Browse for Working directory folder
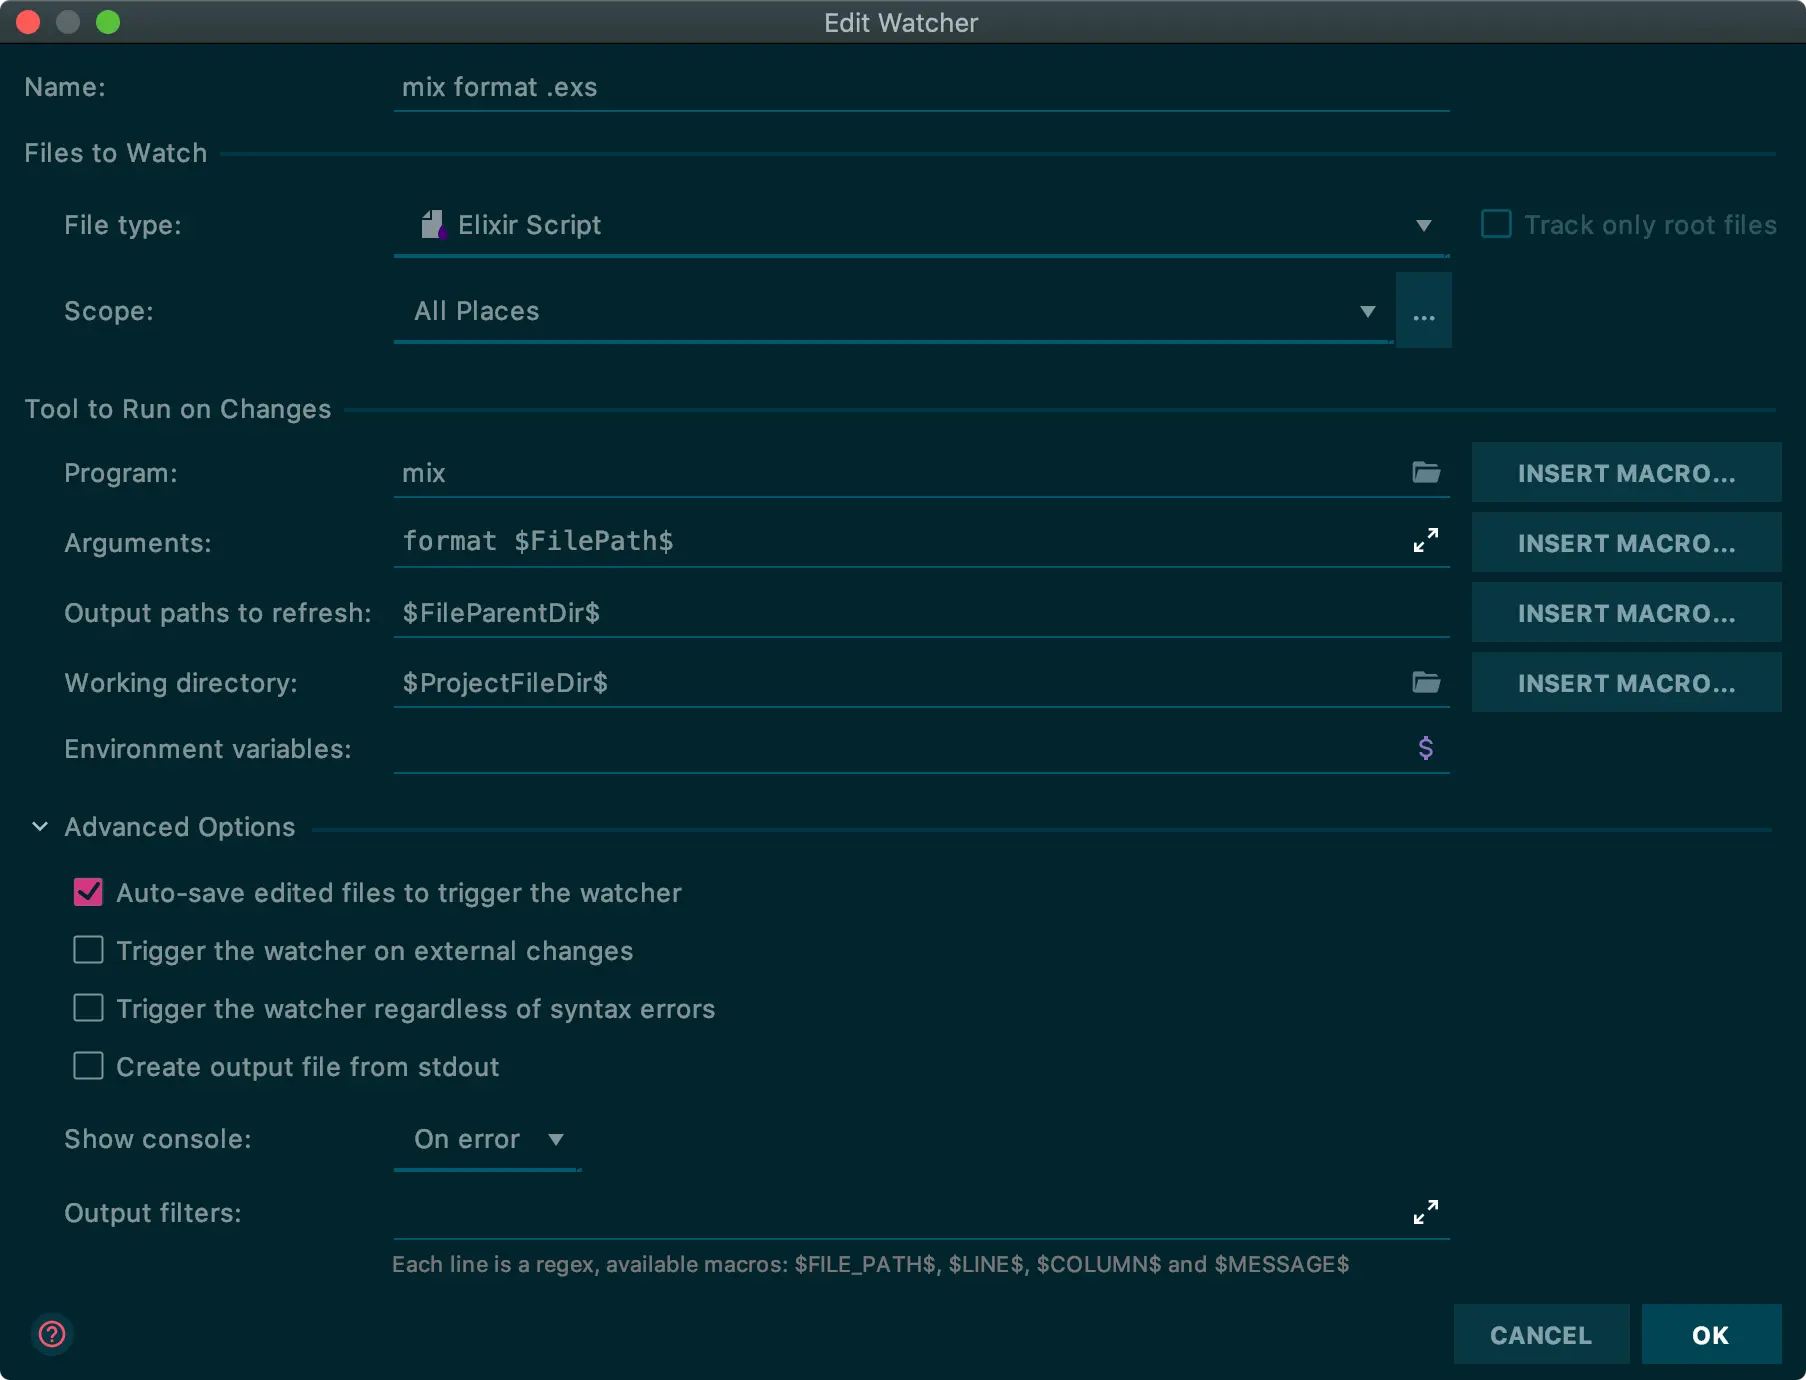Screen dimensions: 1806x1380 [1425, 682]
